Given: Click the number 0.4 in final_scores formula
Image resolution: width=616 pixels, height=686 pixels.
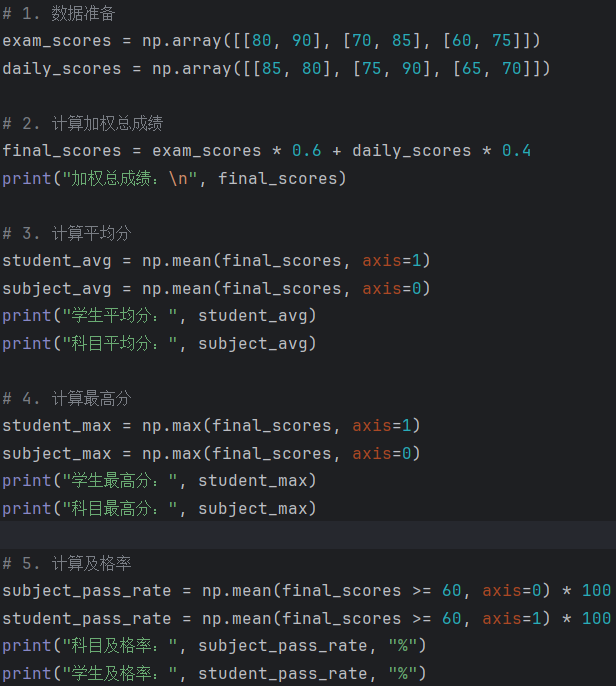Looking at the screenshot, I should 516,150.
